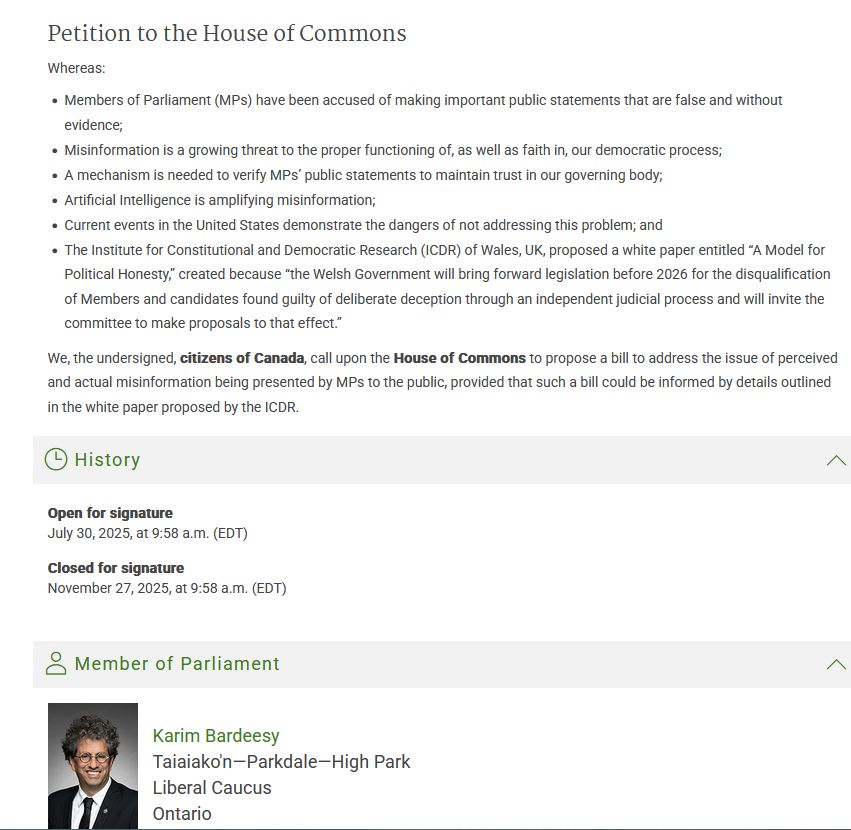851x830 pixels.
Task: Click the person icon beside Member of Parliament
Action: (x=57, y=663)
